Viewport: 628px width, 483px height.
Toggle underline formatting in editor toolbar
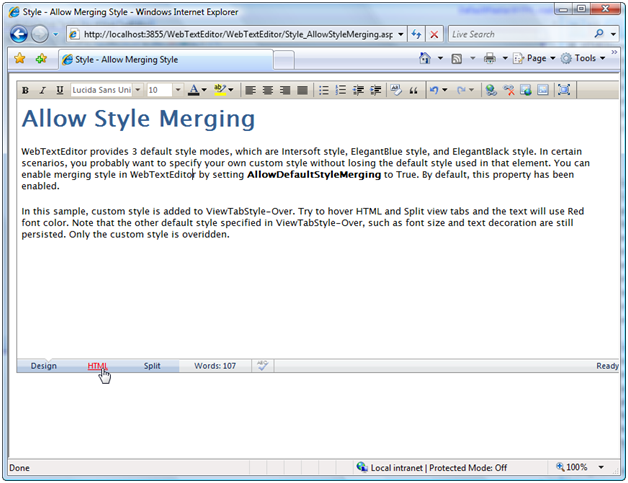pyautogui.click(x=59, y=90)
